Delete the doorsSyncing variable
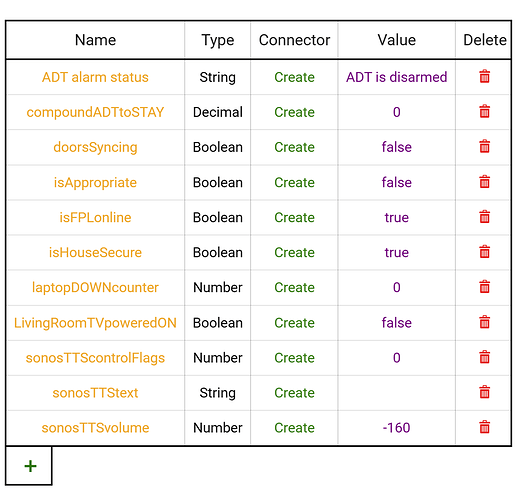The image size is (527, 500). tap(484, 147)
